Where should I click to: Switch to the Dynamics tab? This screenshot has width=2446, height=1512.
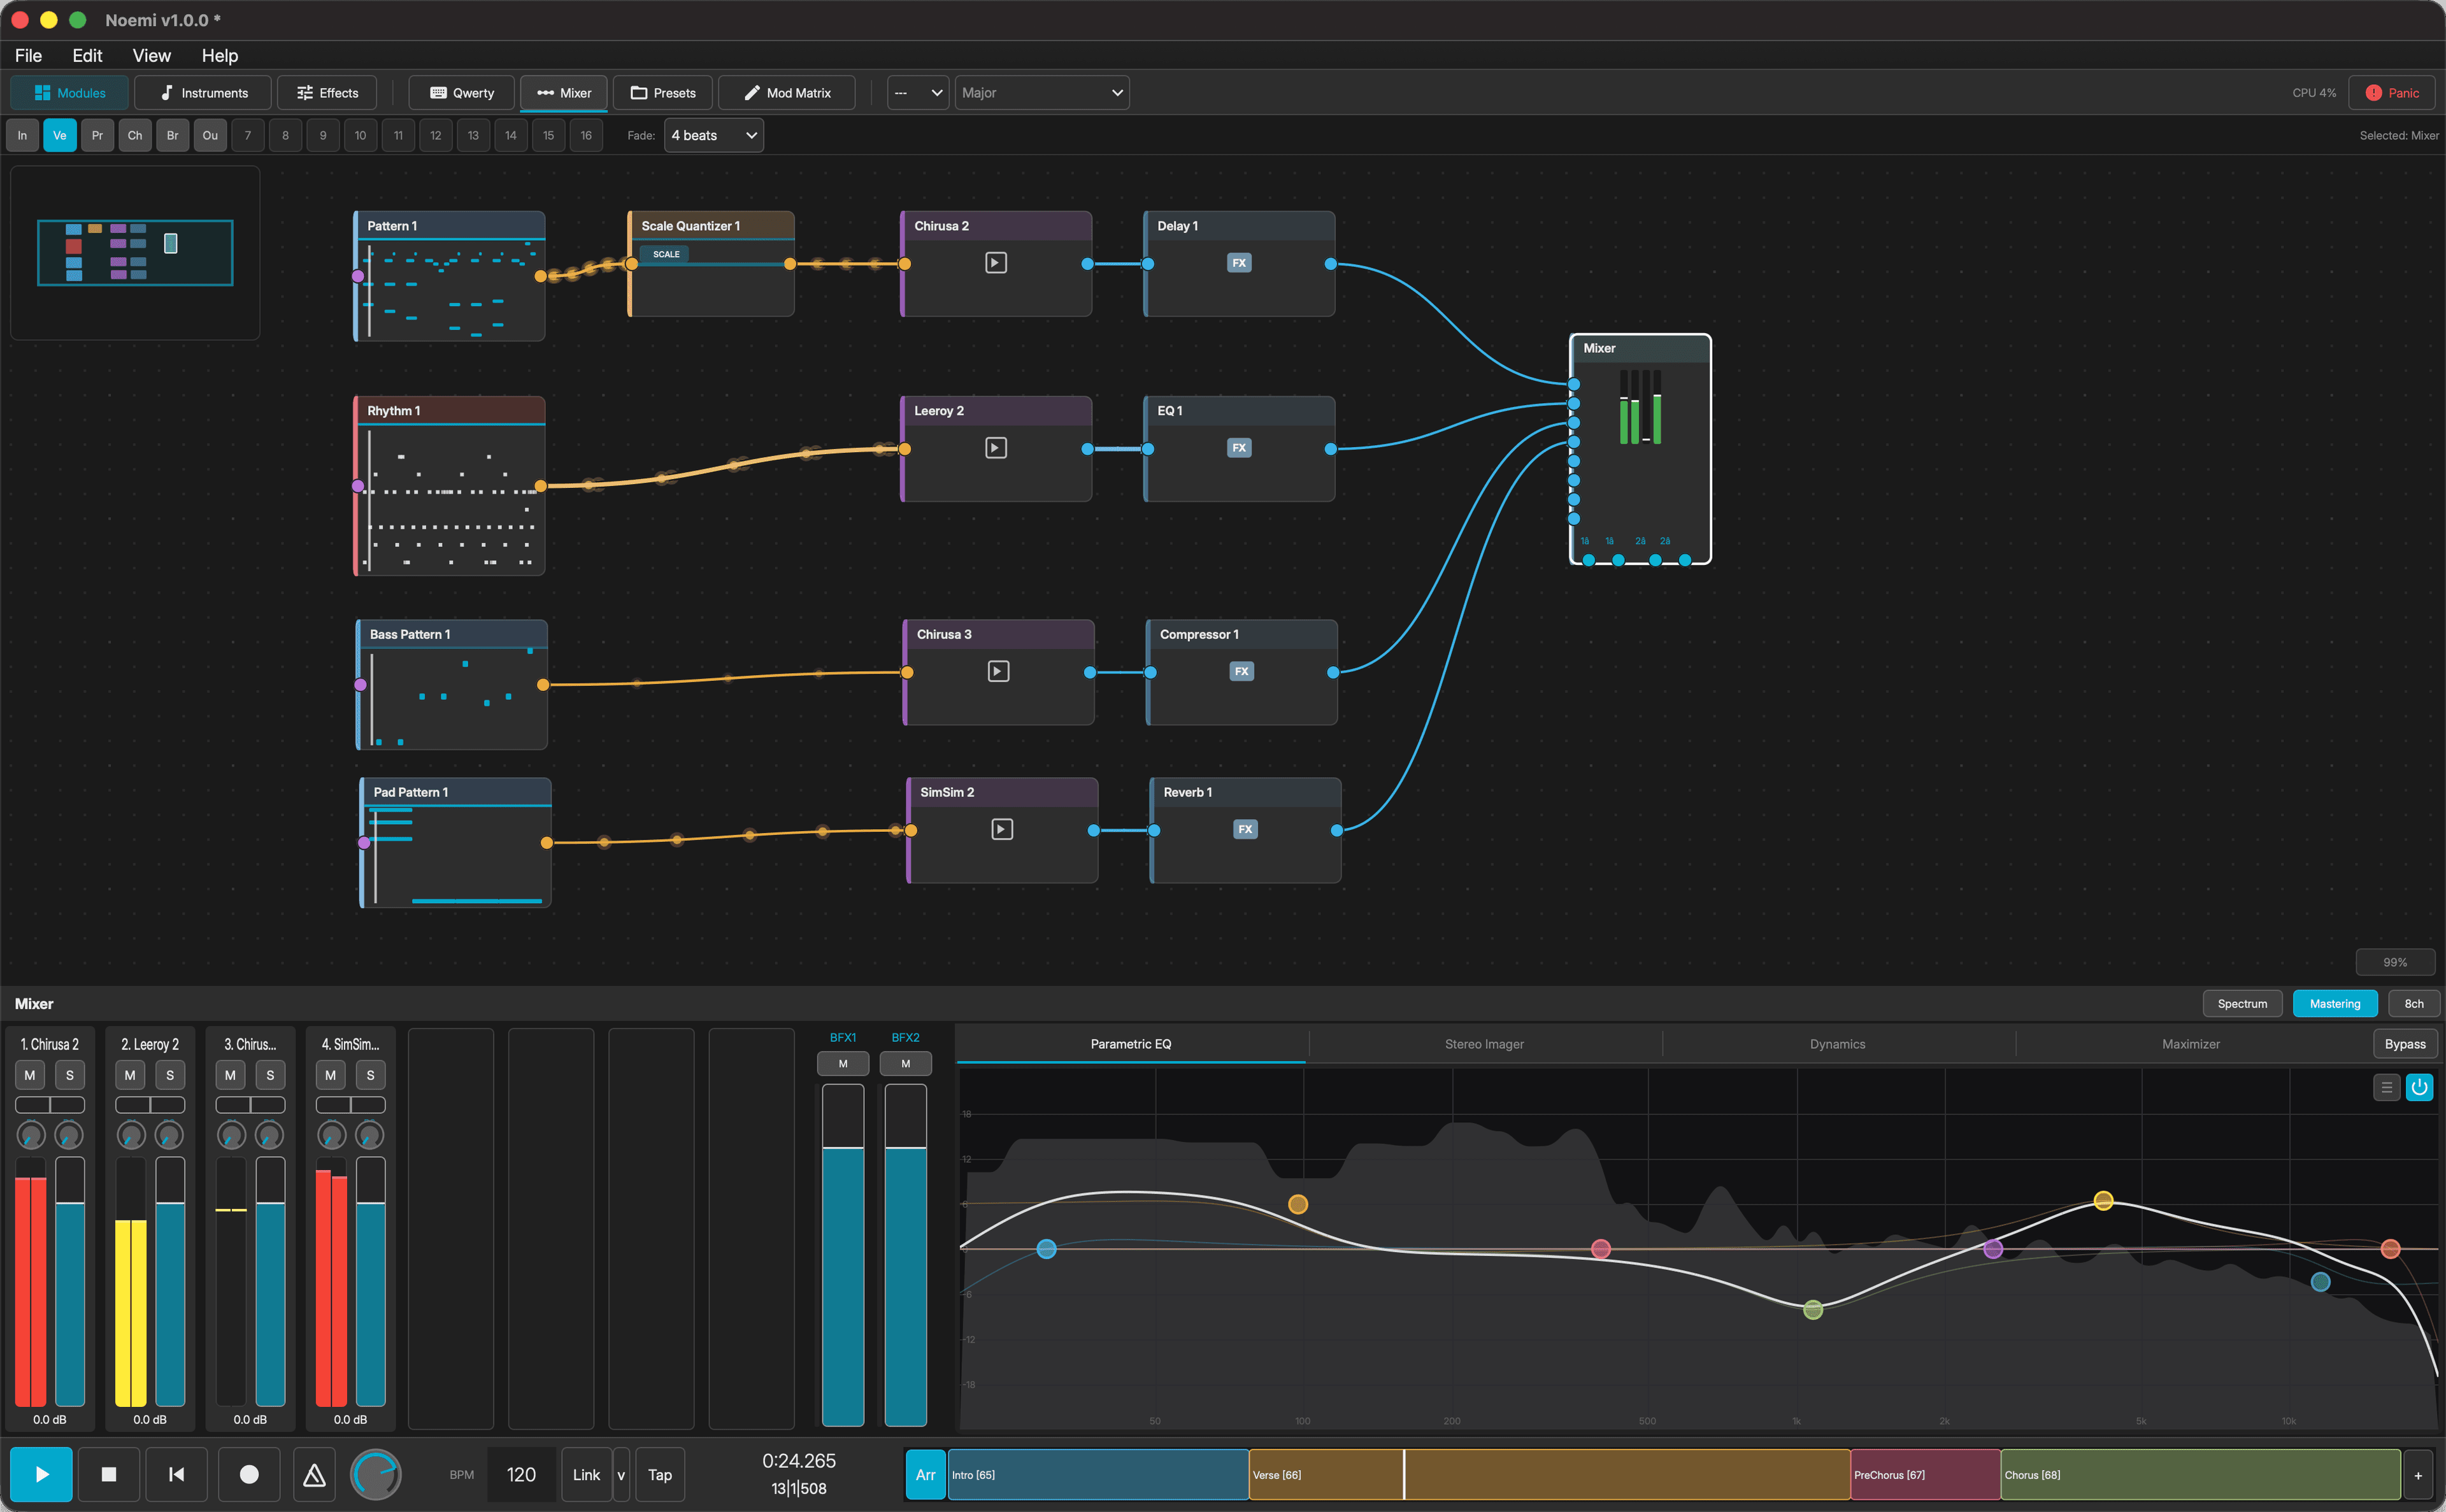click(1837, 1043)
